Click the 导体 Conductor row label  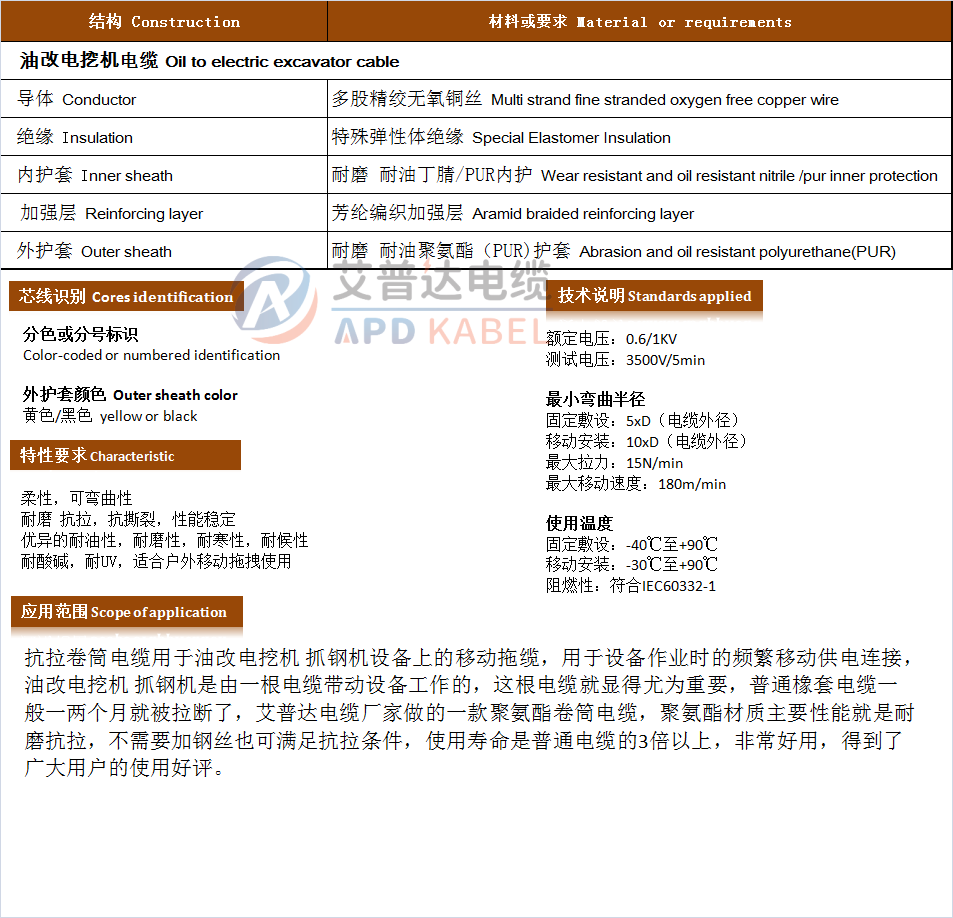[77, 99]
